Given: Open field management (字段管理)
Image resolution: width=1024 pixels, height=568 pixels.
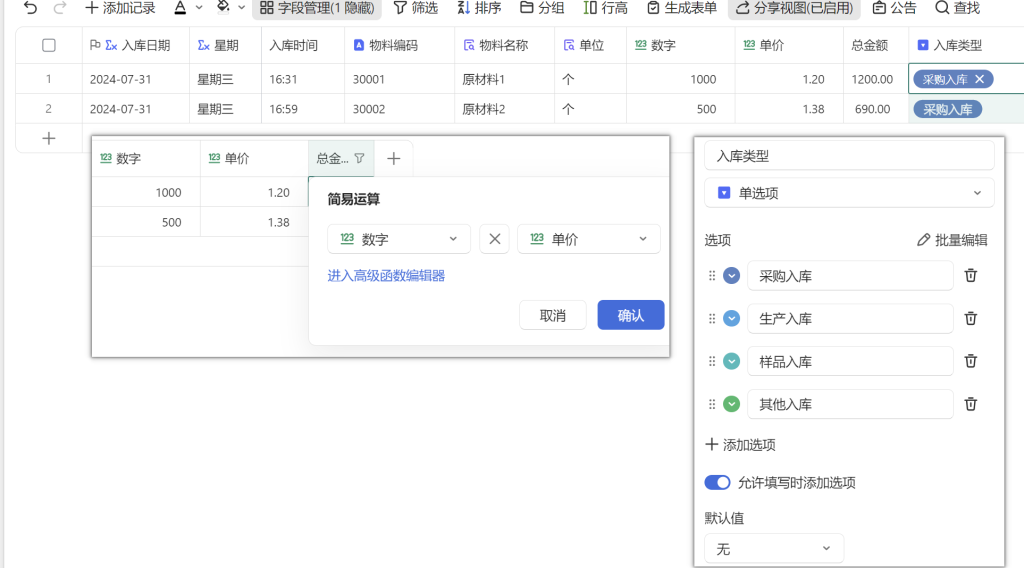Looking at the screenshot, I should [x=317, y=8].
